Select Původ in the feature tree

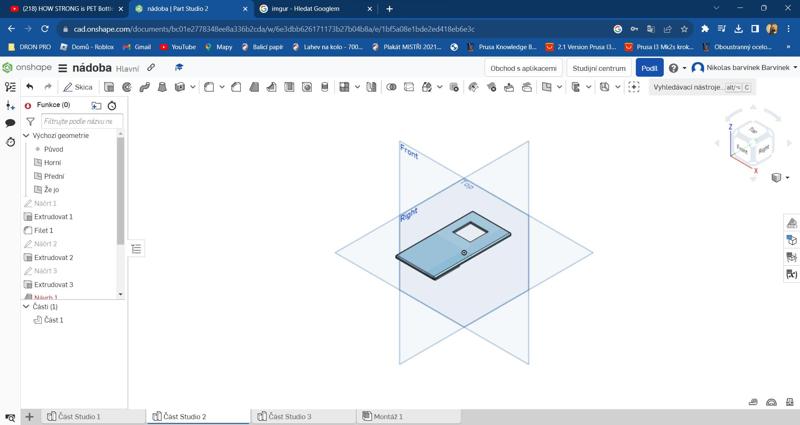pos(54,149)
